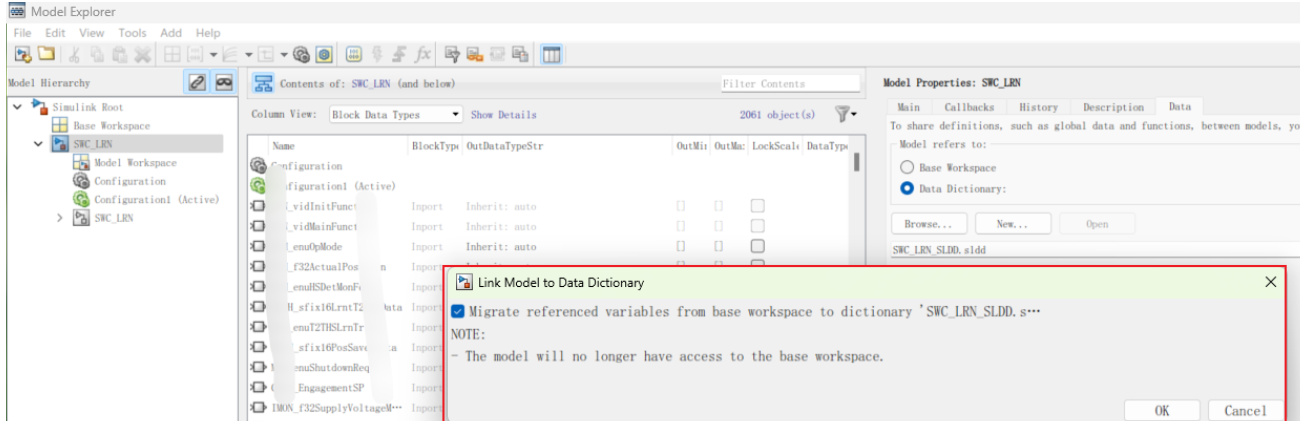Select Configuration1 (Active) in hierarchy tree
The width and height of the screenshot is (1300, 421).
156,200
